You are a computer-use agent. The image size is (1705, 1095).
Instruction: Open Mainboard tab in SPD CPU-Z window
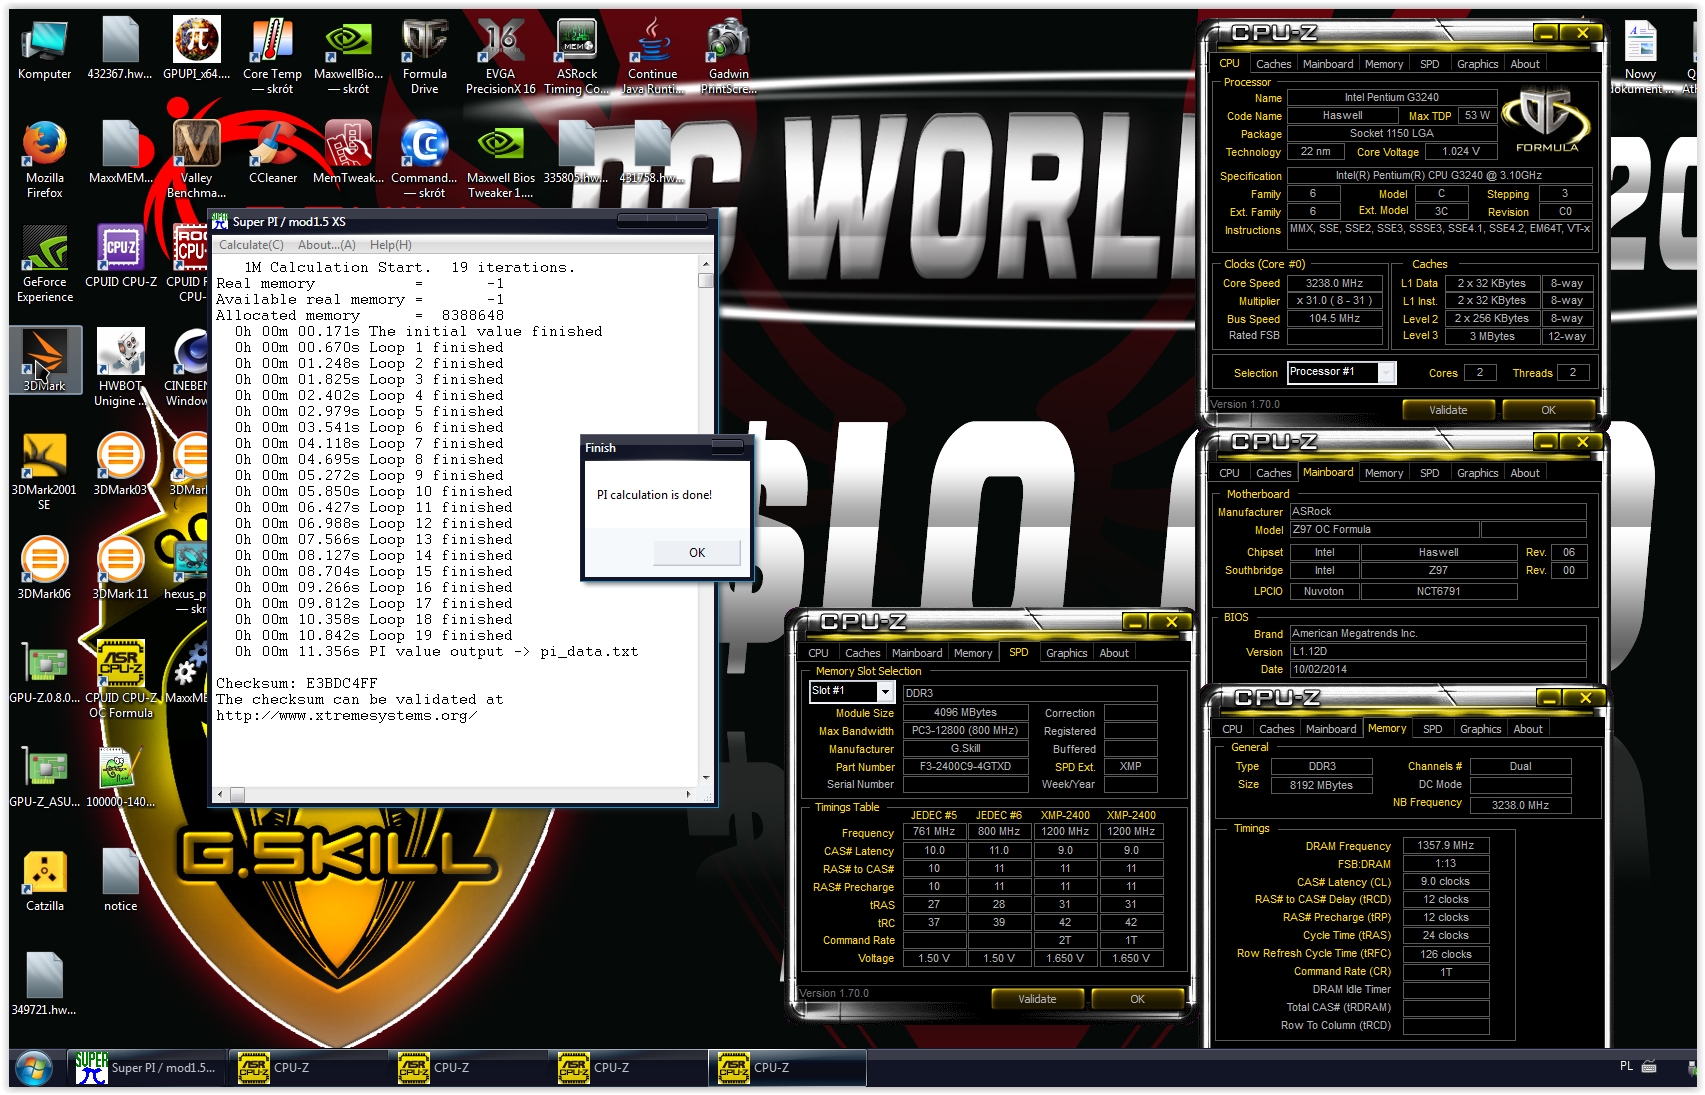click(x=917, y=653)
